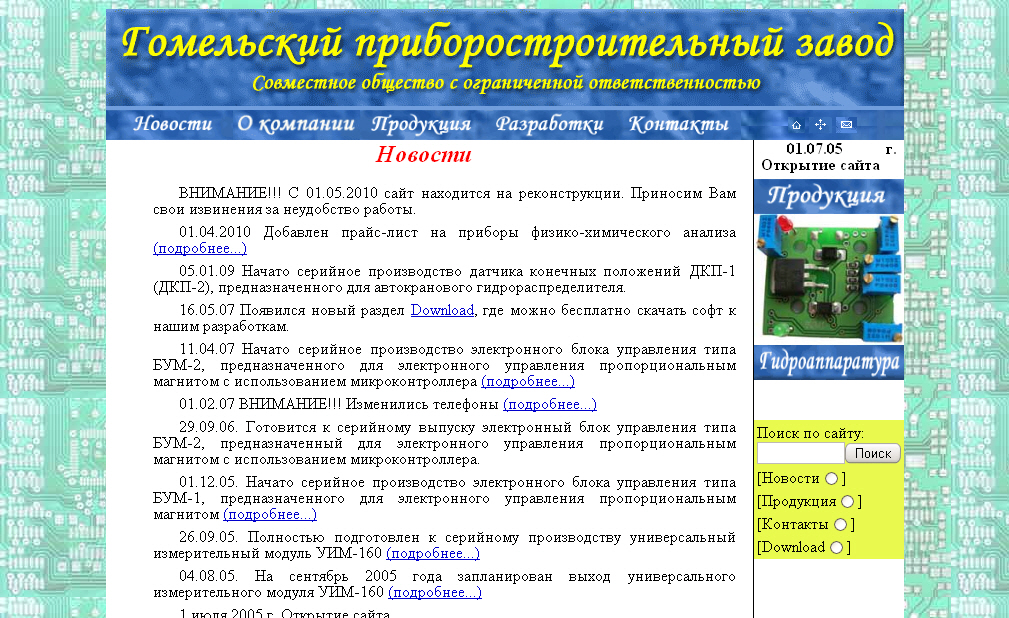Go to the Продукция menu section
This screenshot has width=1009, height=618.
(x=421, y=124)
